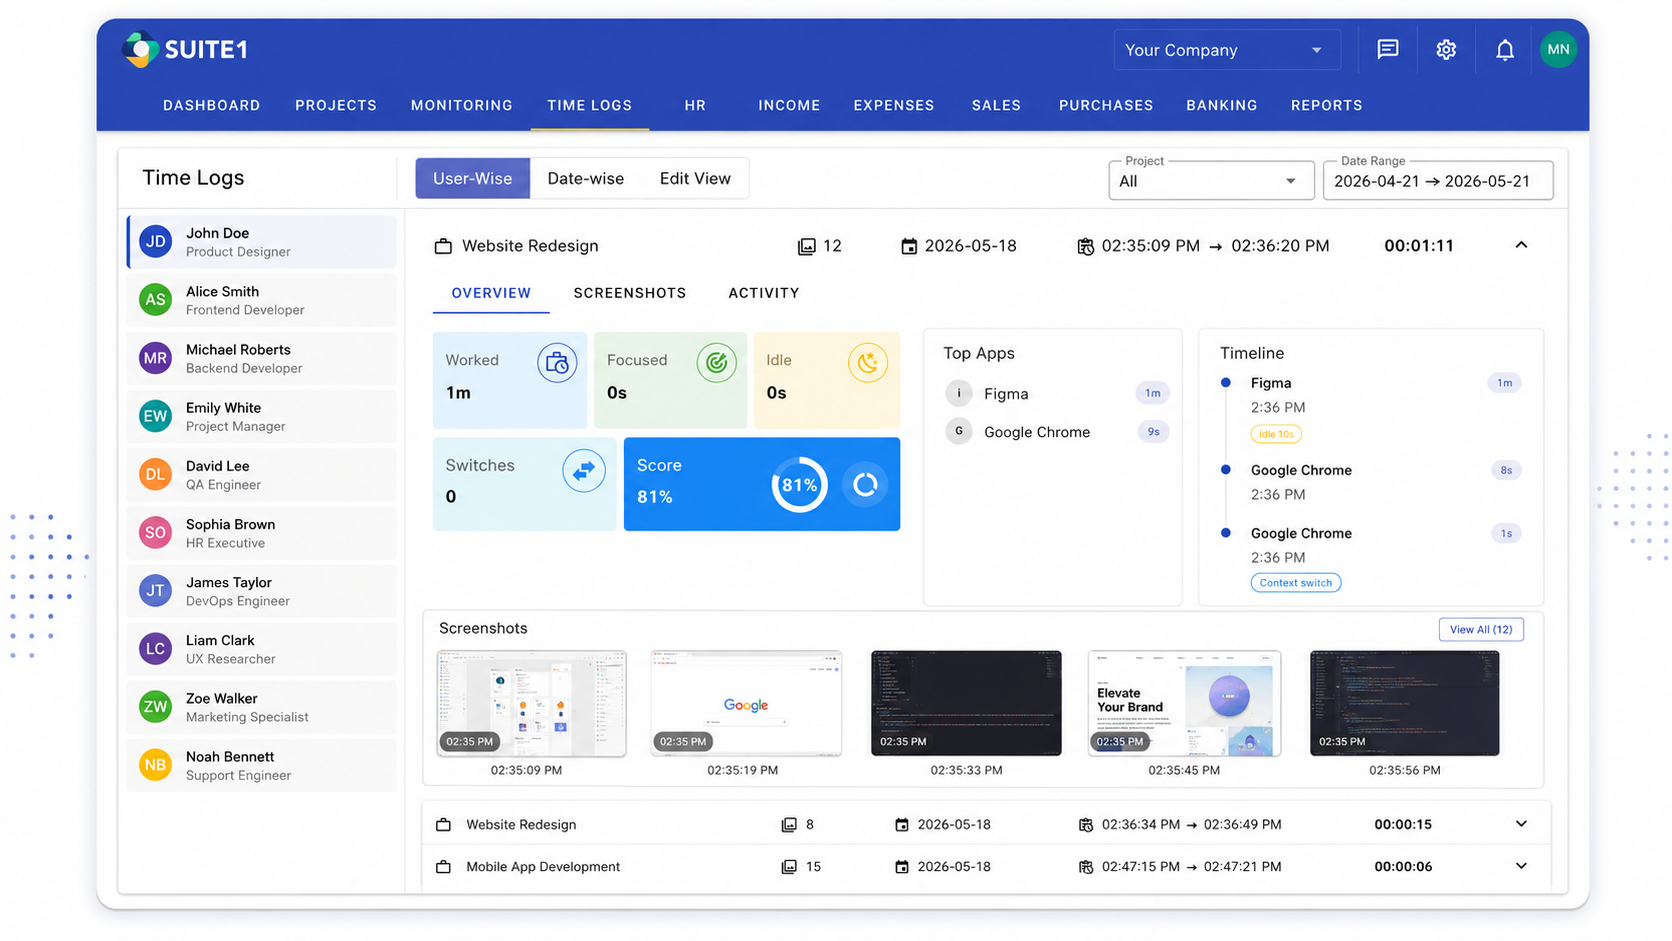Click Alice Smith's AS avatar
The height and width of the screenshot is (941, 1672).
[x=155, y=299]
